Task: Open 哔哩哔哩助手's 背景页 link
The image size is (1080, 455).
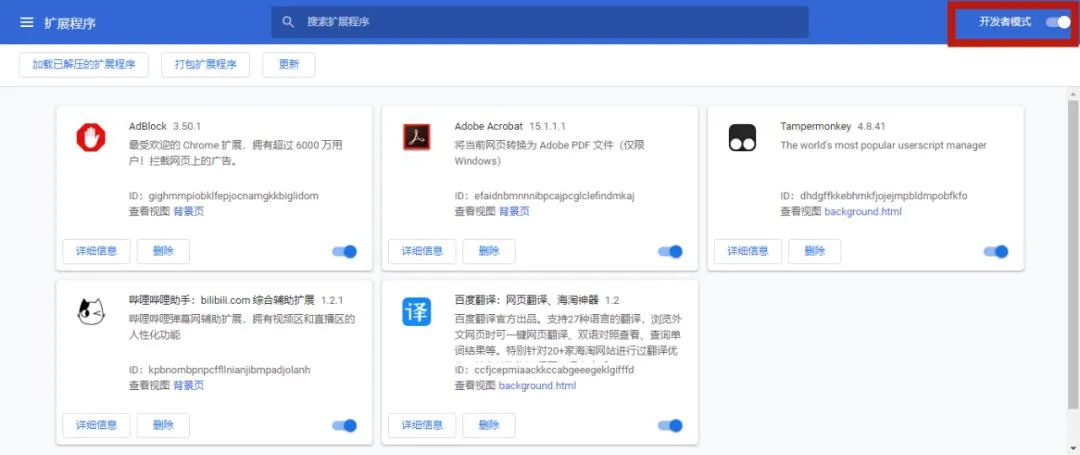Action: [x=189, y=385]
